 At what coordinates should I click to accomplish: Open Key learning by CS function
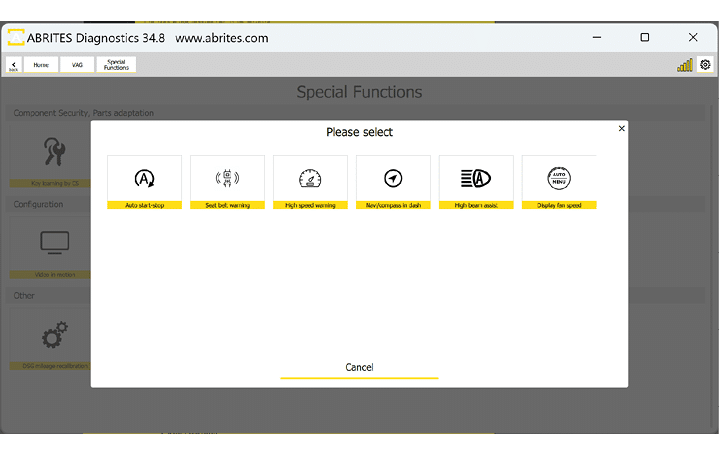coord(48,157)
